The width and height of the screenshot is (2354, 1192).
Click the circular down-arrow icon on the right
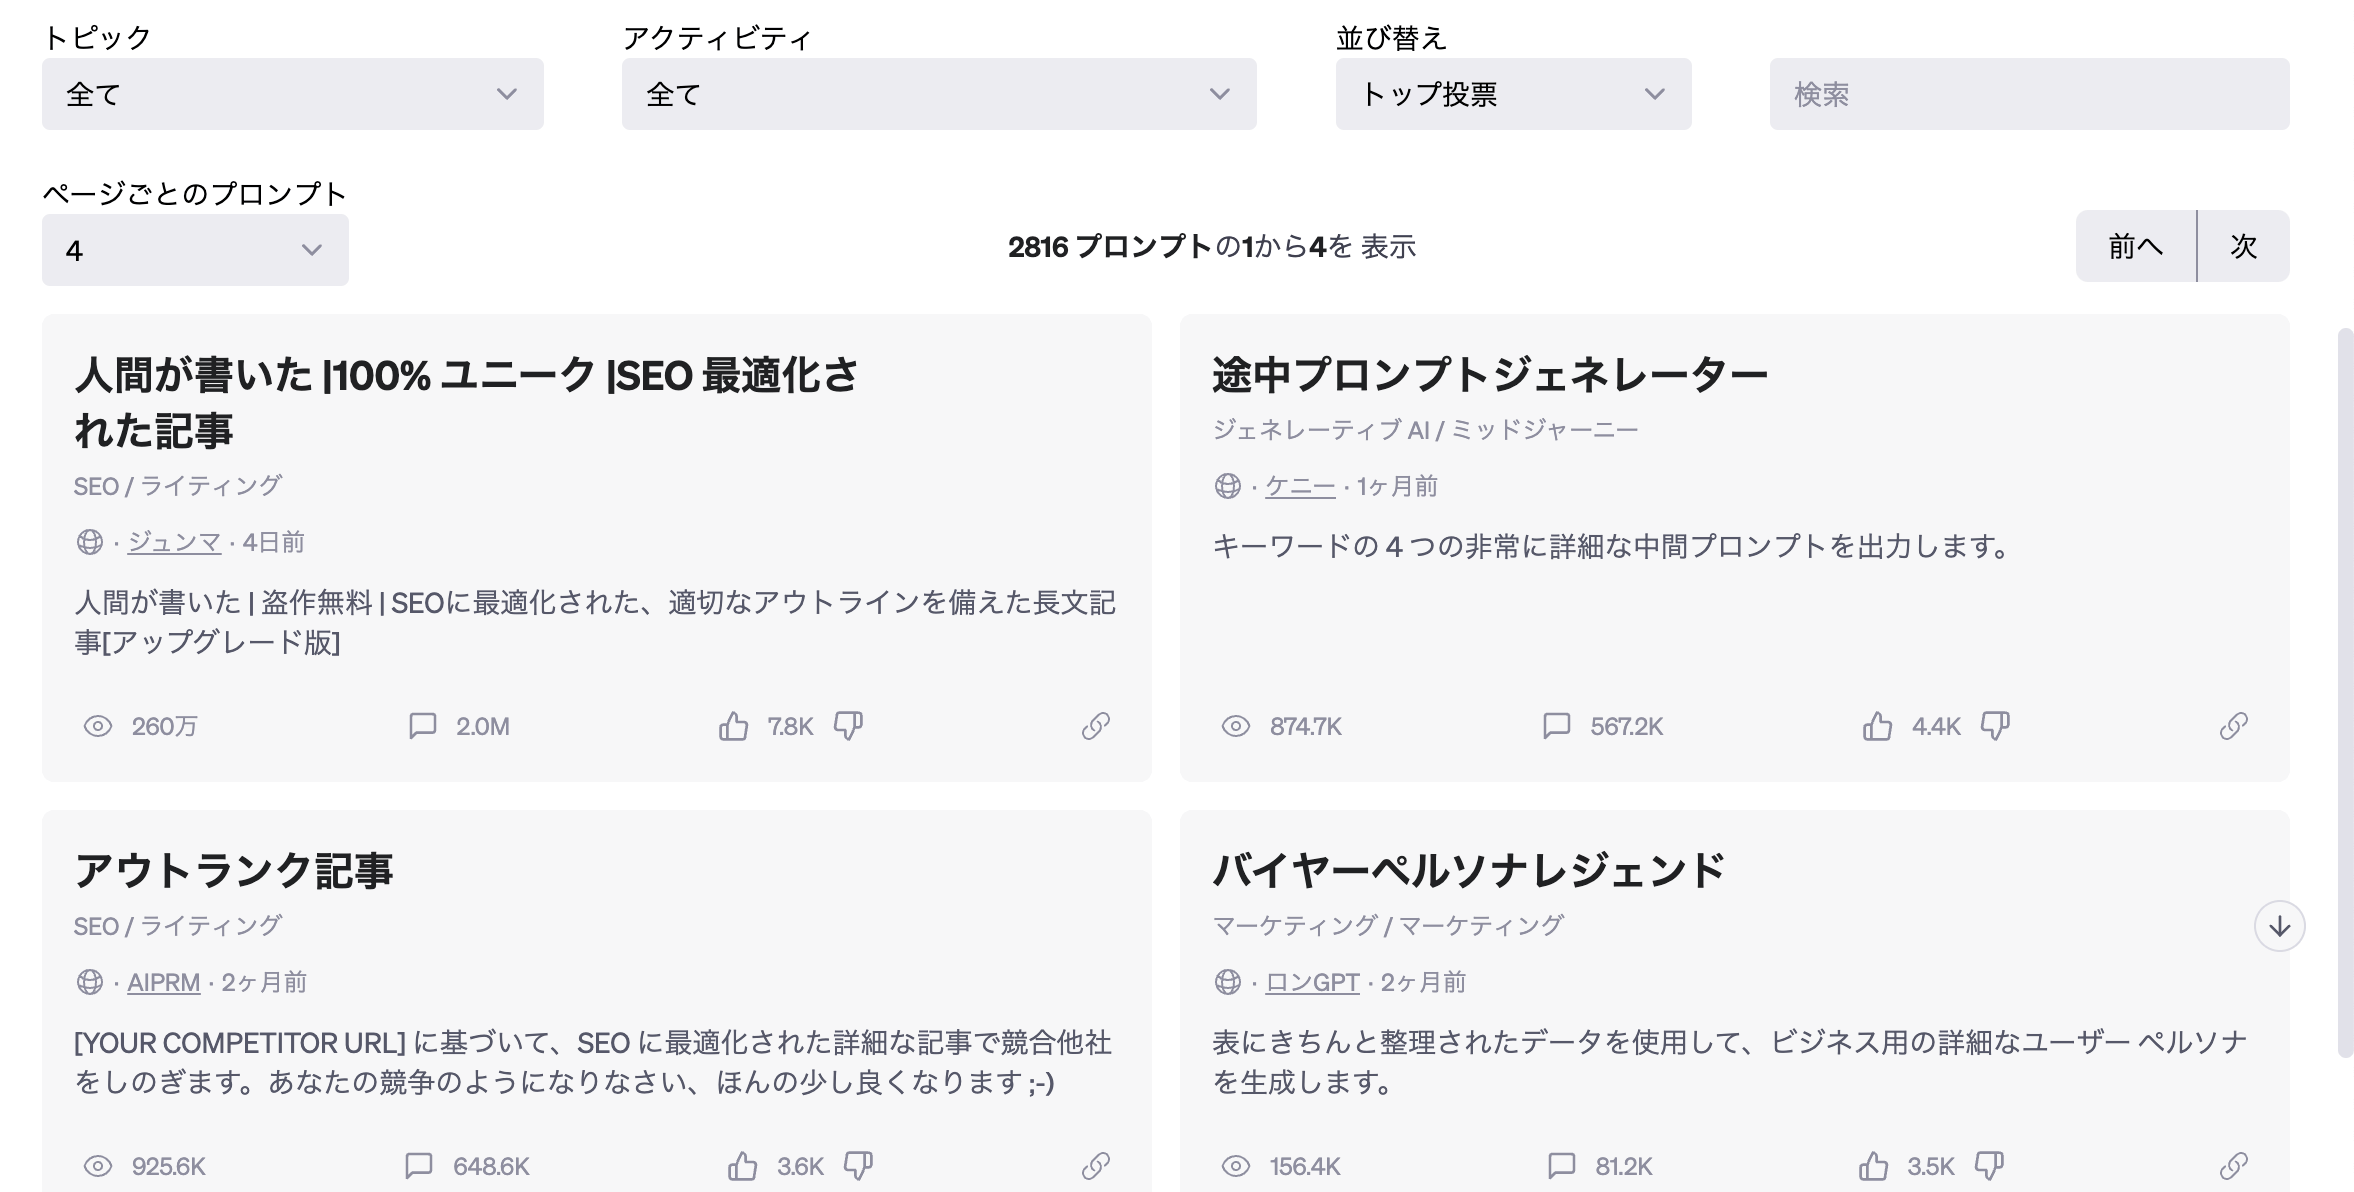tap(2278, 926)
